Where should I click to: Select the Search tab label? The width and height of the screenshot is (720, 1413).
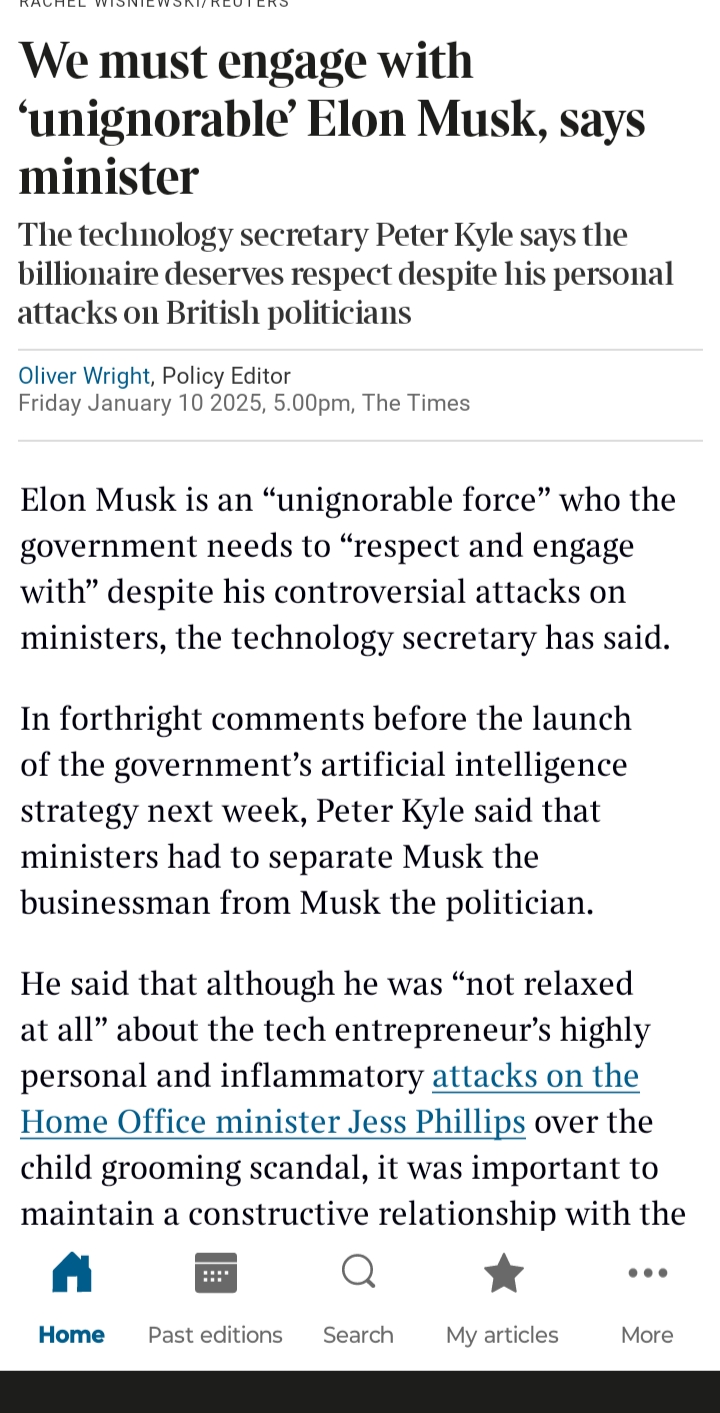click(358, 1335)
